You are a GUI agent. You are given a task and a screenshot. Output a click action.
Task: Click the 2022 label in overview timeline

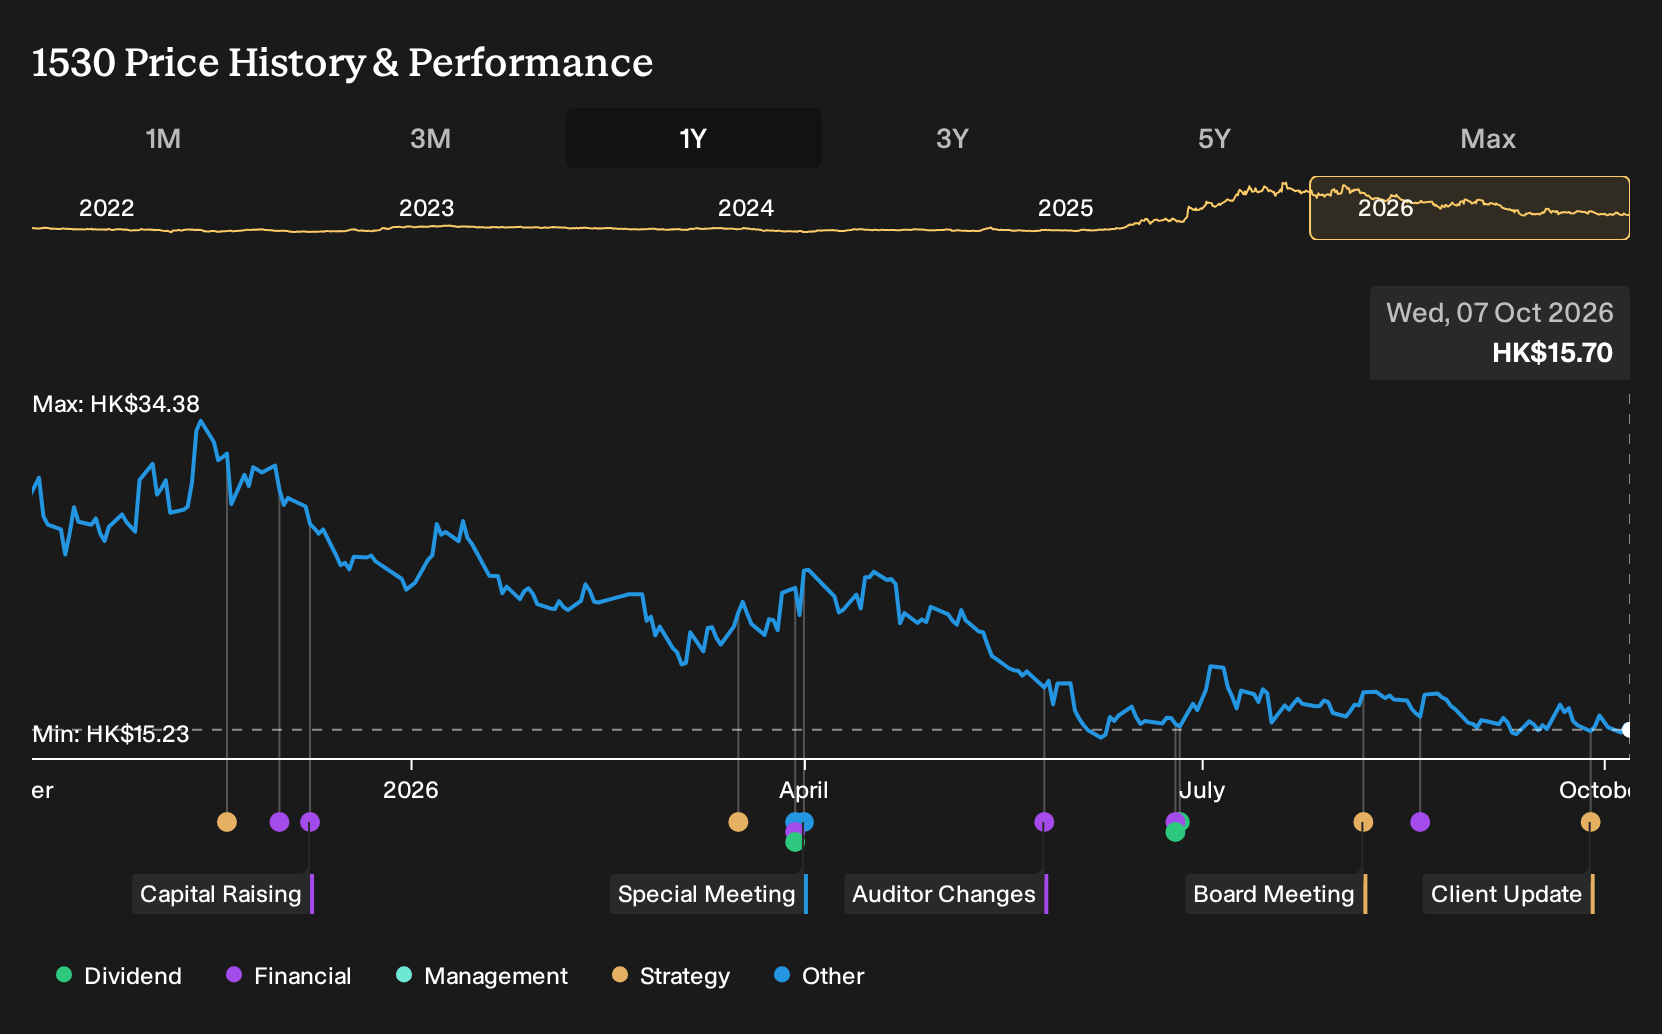pyautogui.click(x=107, y=208)
